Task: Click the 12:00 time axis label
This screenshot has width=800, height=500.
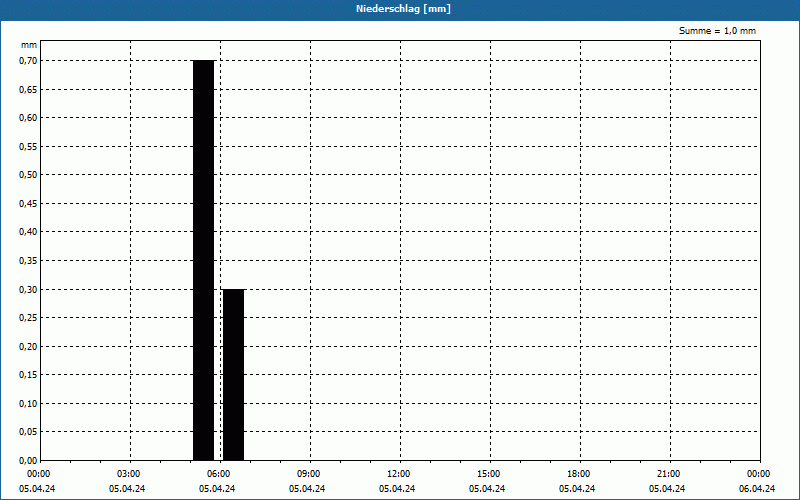Action: [398, 474]
